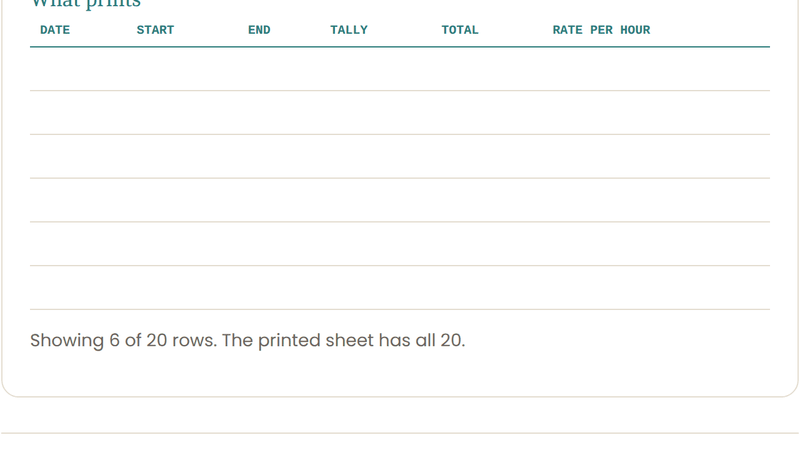Click last visible row's RATE PER HOUR cell
This screenshot has width=800, height=450.
point(656,288)
